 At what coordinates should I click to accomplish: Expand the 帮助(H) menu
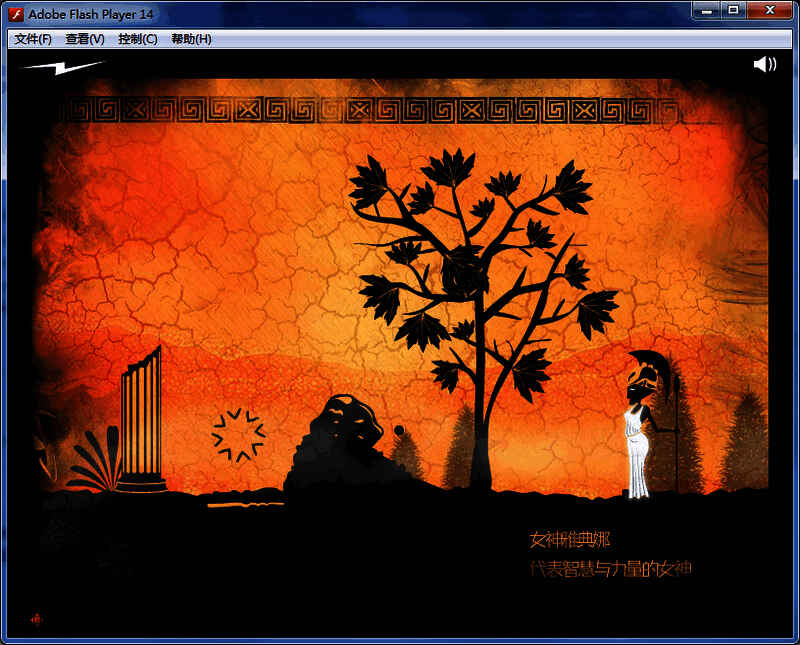tap(191, 39)
